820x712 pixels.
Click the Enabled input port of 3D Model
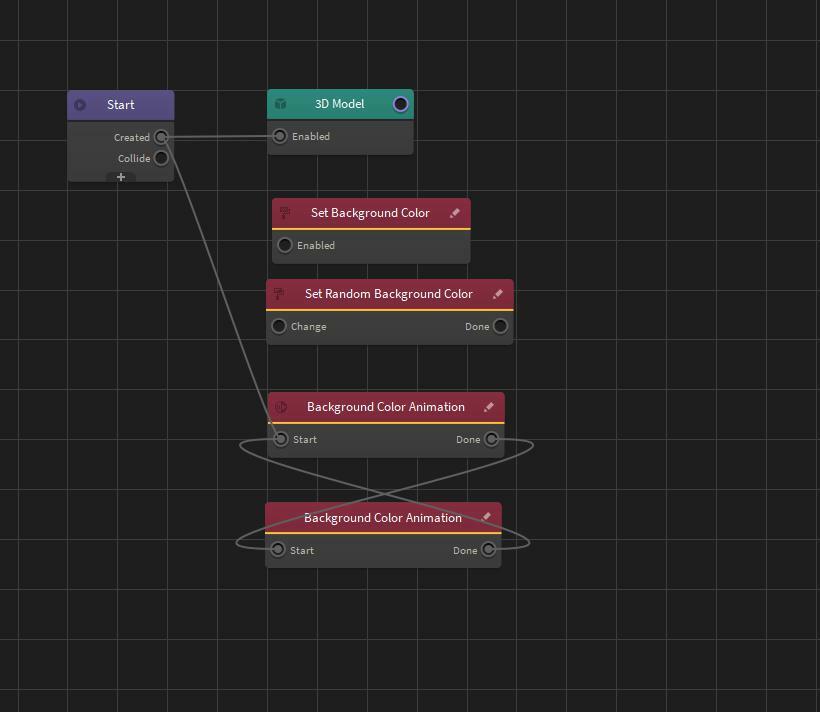point(280,136)
